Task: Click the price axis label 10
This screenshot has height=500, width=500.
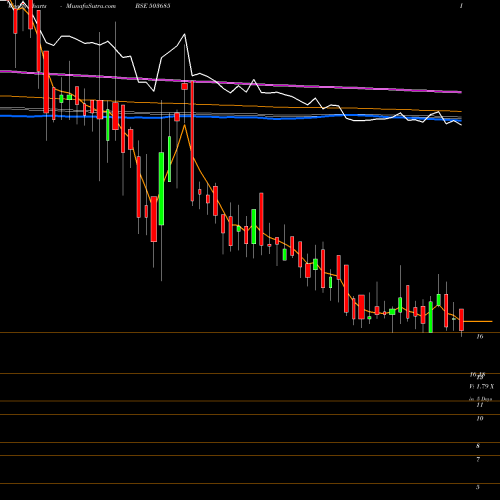Action: (480, 418)
